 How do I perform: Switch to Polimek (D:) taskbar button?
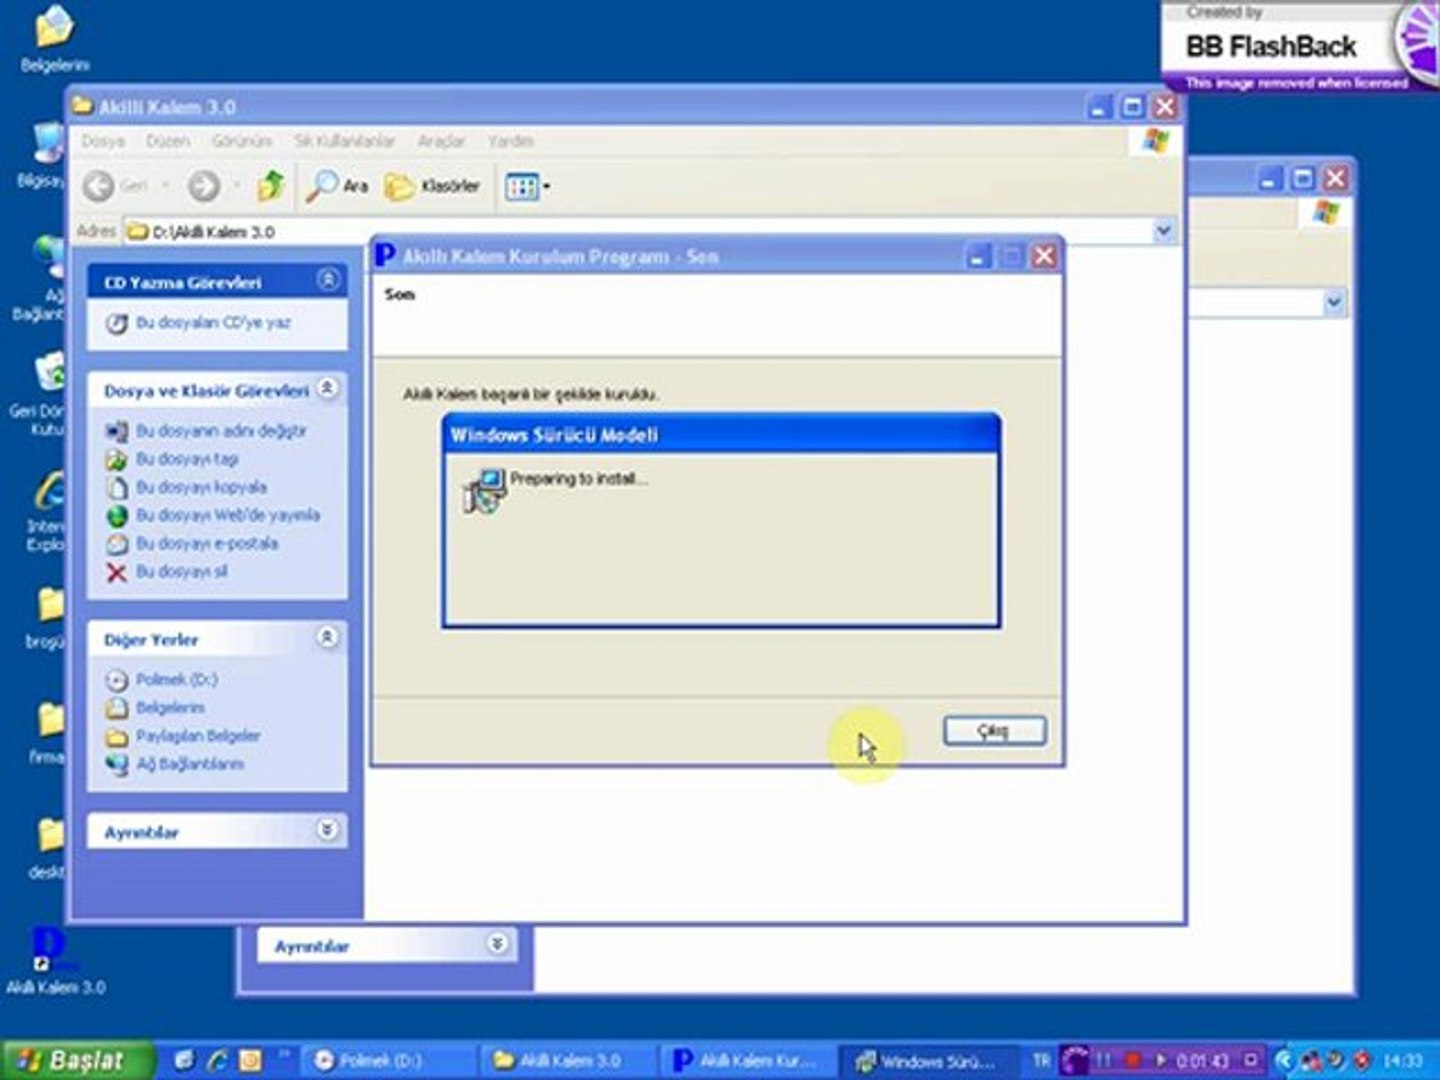pos(390,1060)
